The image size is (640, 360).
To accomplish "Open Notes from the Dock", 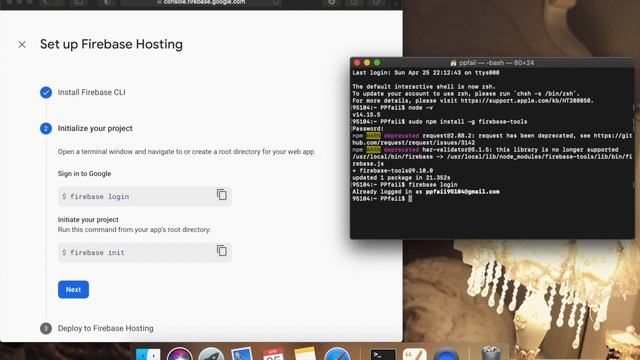I will 305,354.
